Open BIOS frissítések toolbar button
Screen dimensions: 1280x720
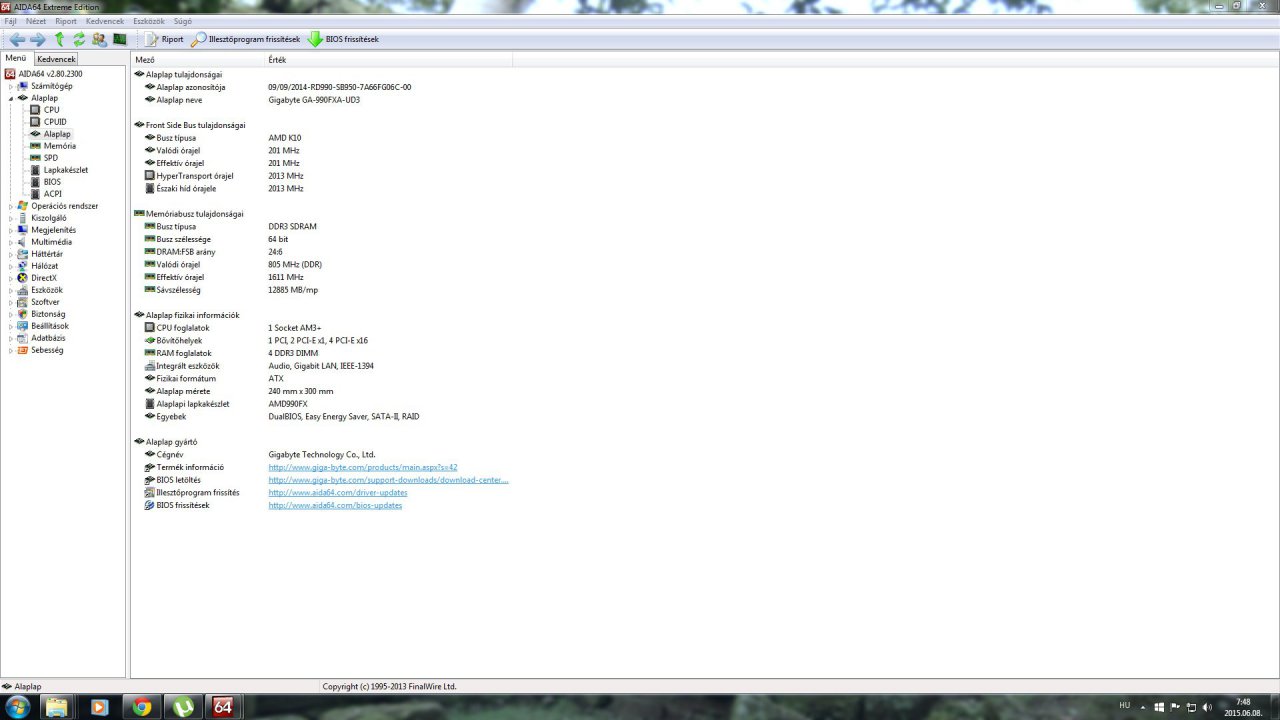tap(343, 39)
